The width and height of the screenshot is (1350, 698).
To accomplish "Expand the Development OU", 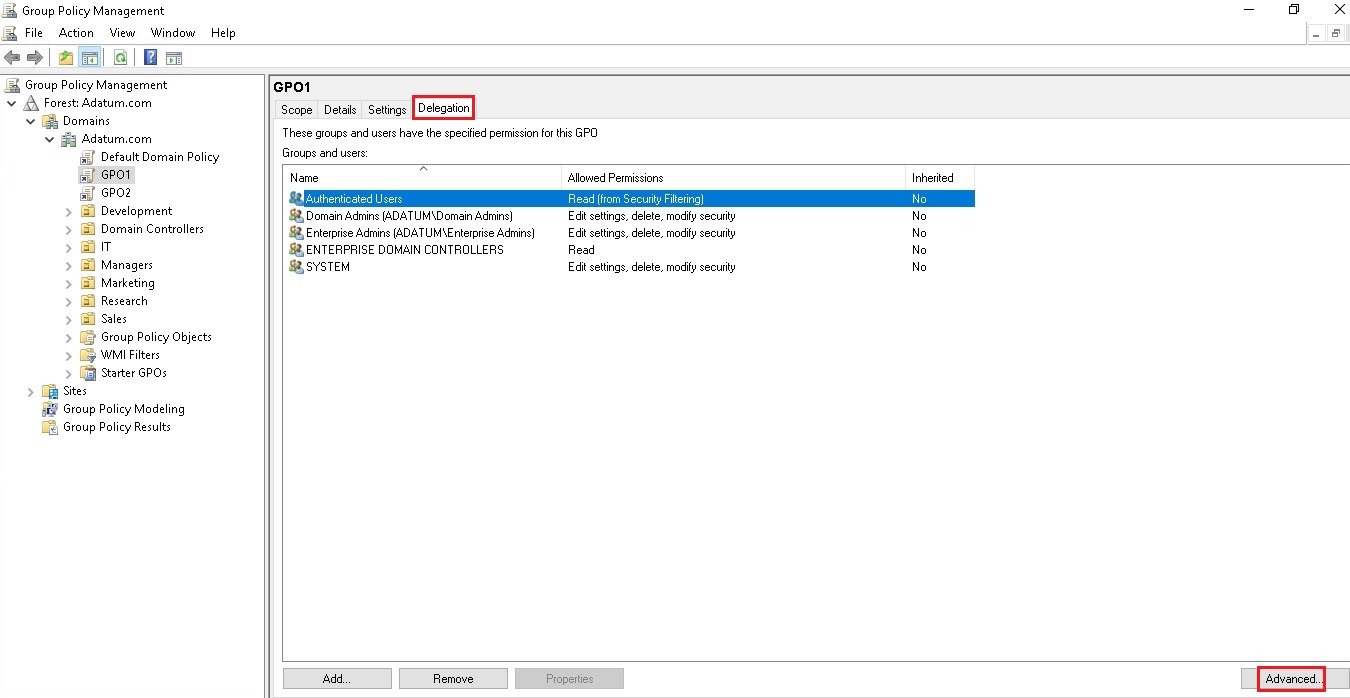I will click(x=69, y=211).
